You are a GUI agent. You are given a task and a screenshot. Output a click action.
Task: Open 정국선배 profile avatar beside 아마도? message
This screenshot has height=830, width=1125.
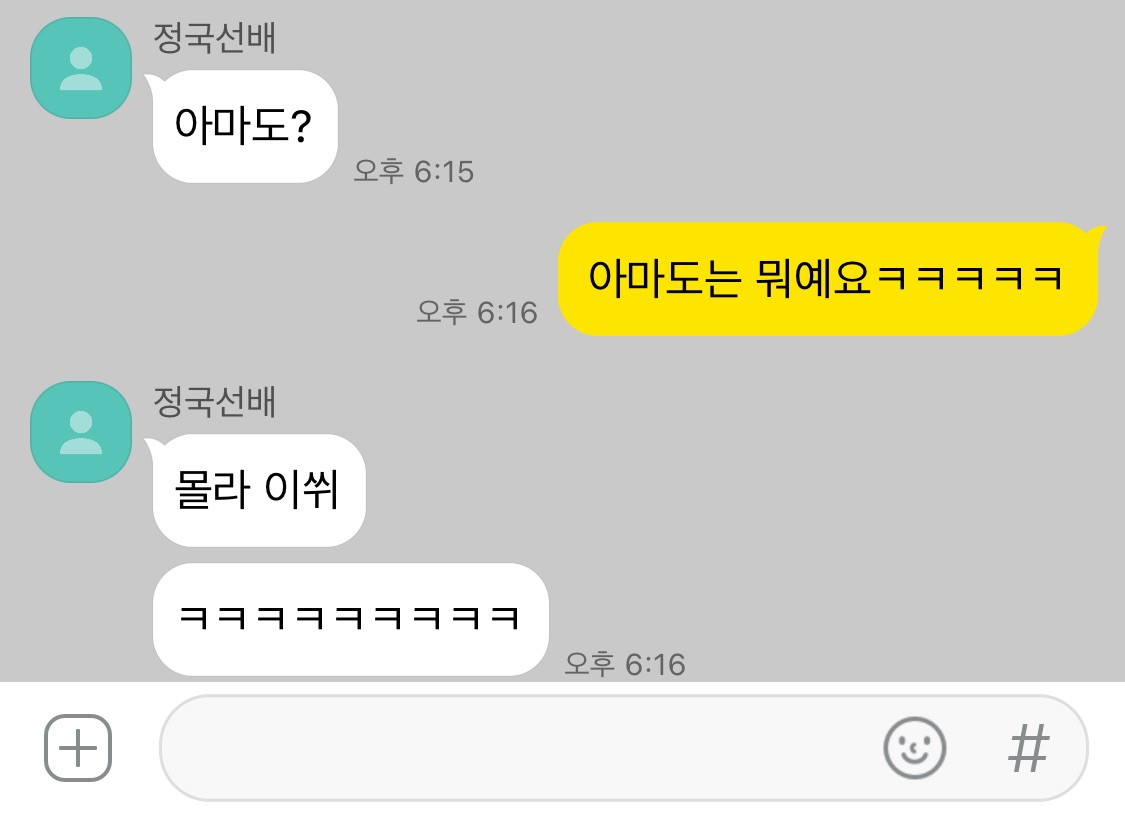coord(81,68)
